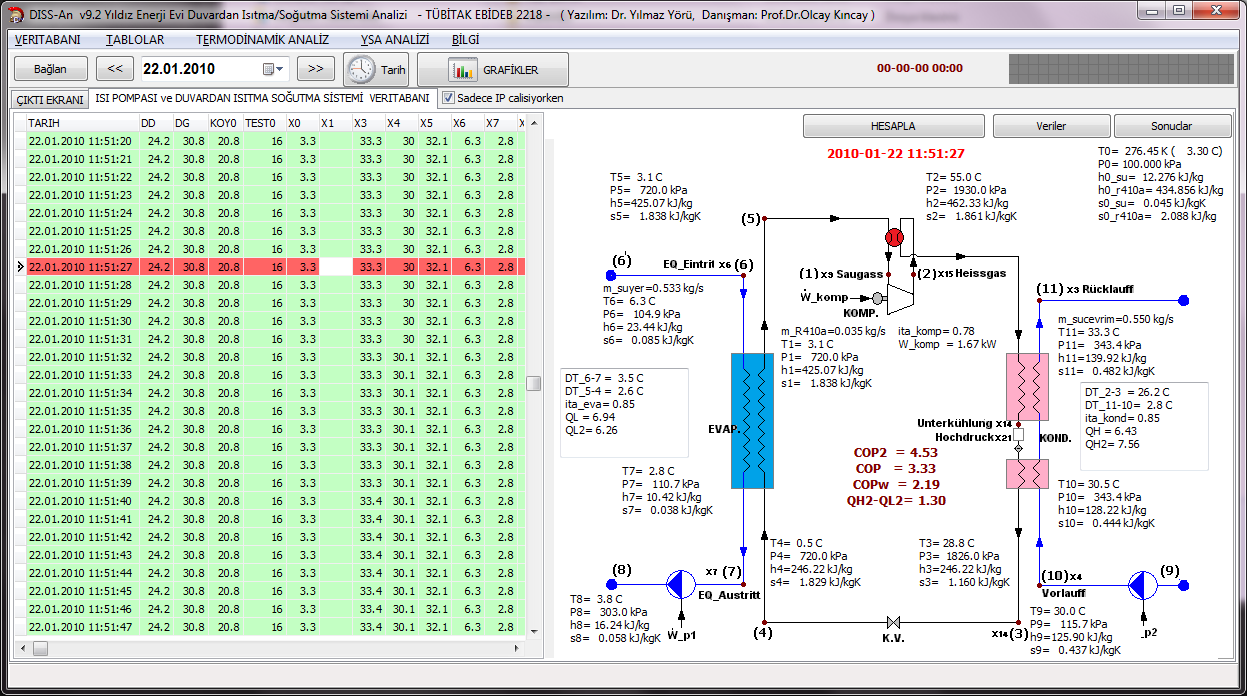Go back a date using the << stepper
Screen dimensions: 1247x696
click(115, 69)
